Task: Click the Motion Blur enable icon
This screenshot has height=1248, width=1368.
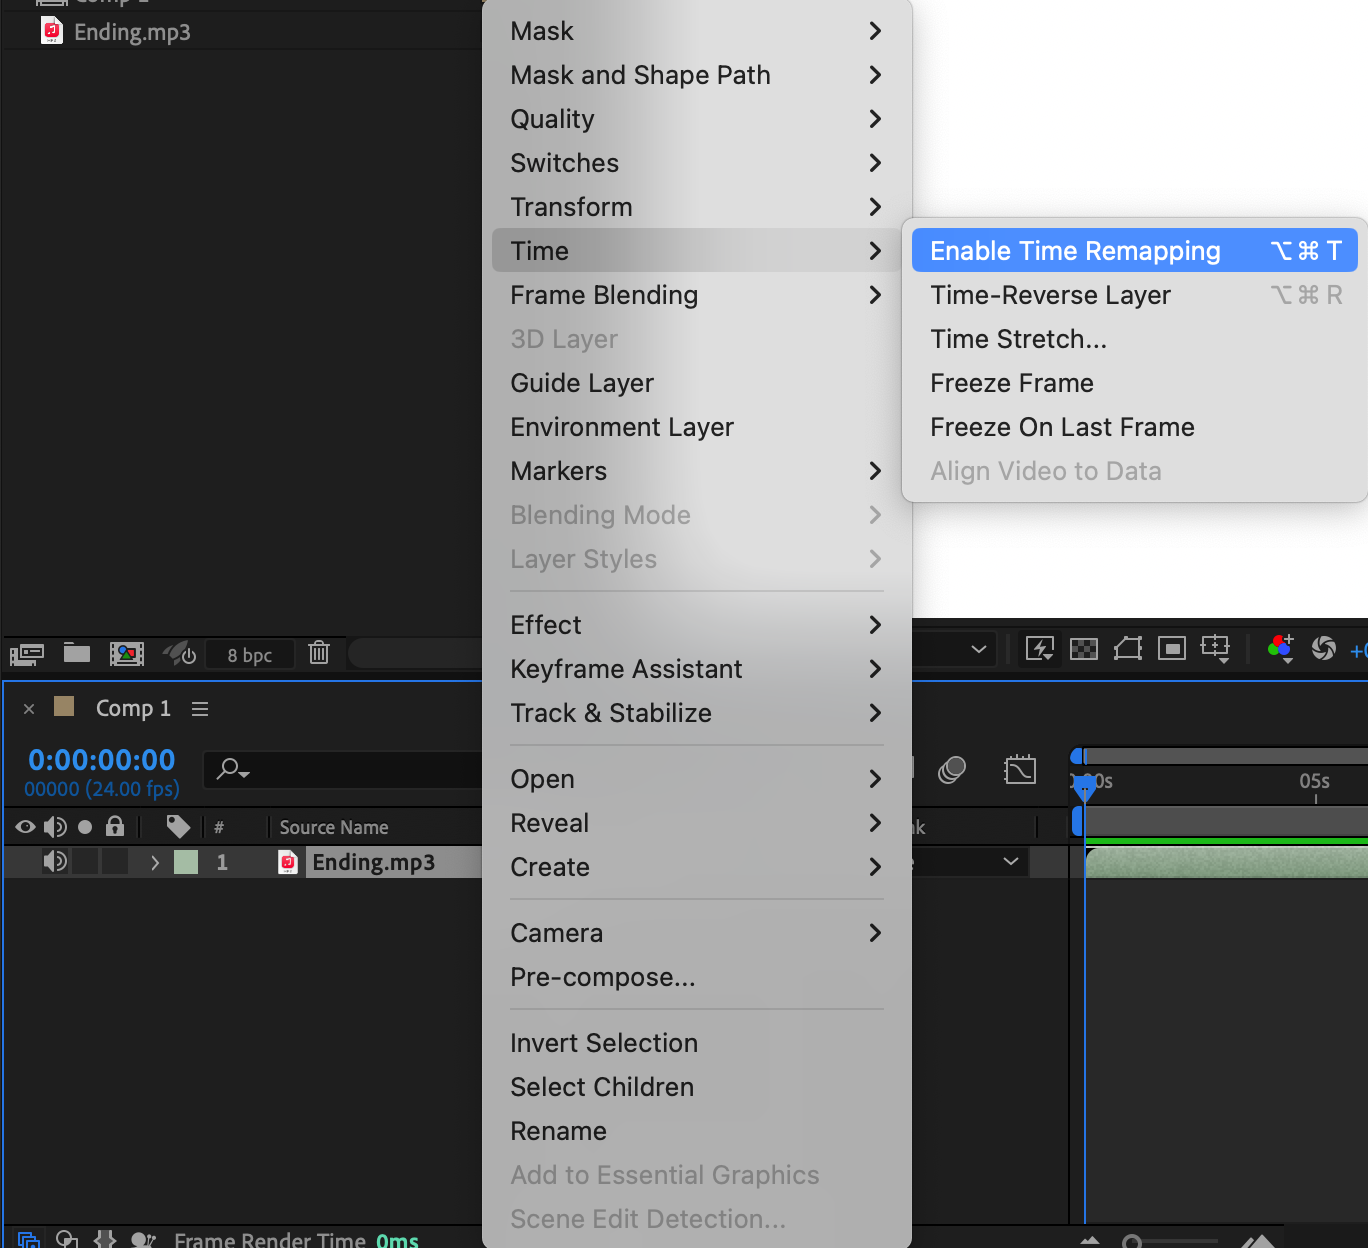Action: (x=952, y=770)
